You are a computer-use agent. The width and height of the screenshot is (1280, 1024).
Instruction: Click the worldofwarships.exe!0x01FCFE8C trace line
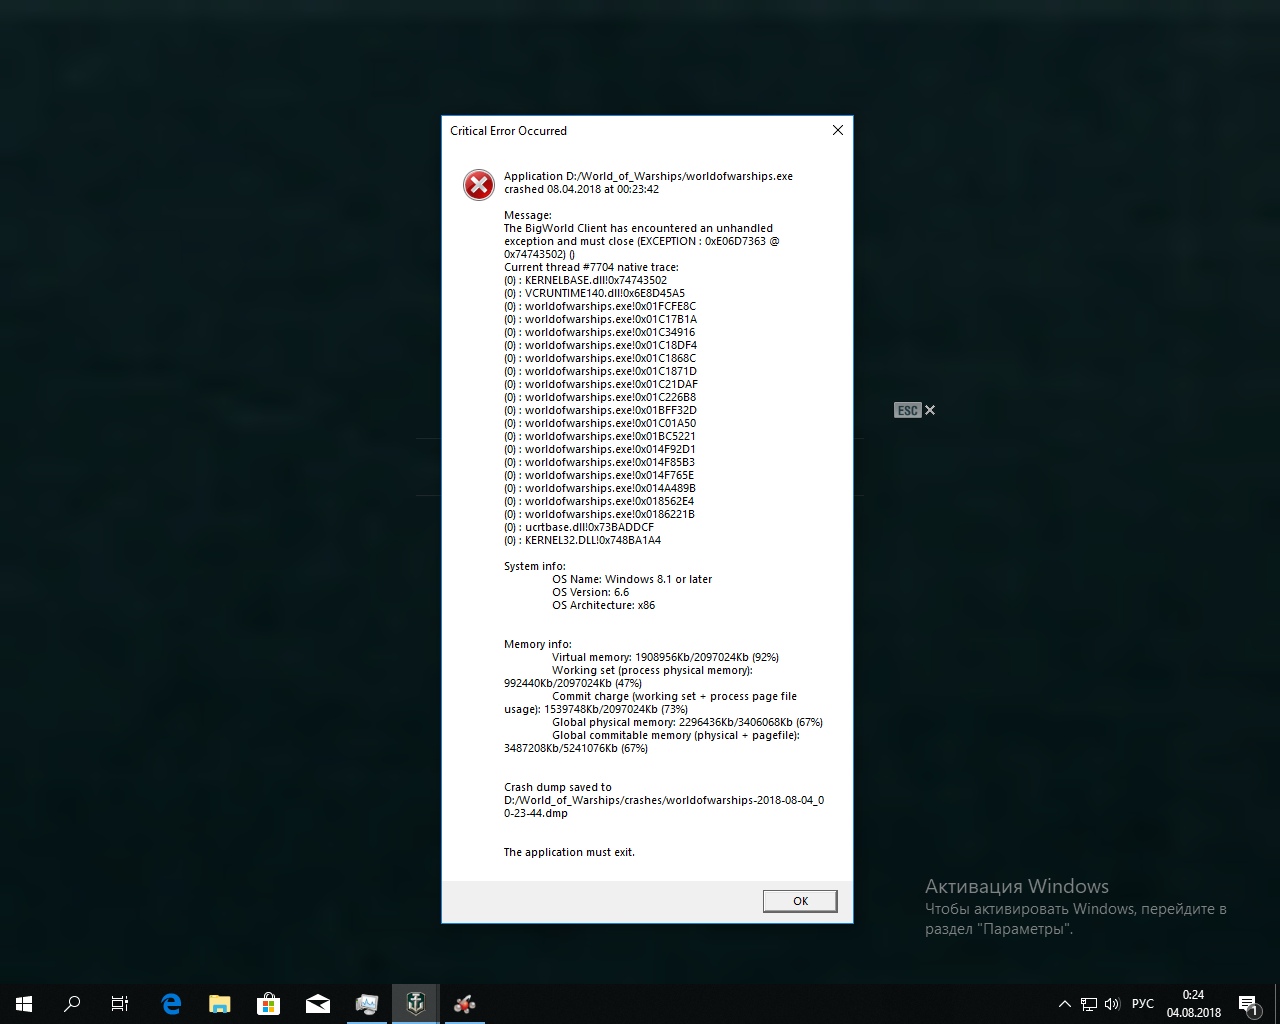pos(600,306)
